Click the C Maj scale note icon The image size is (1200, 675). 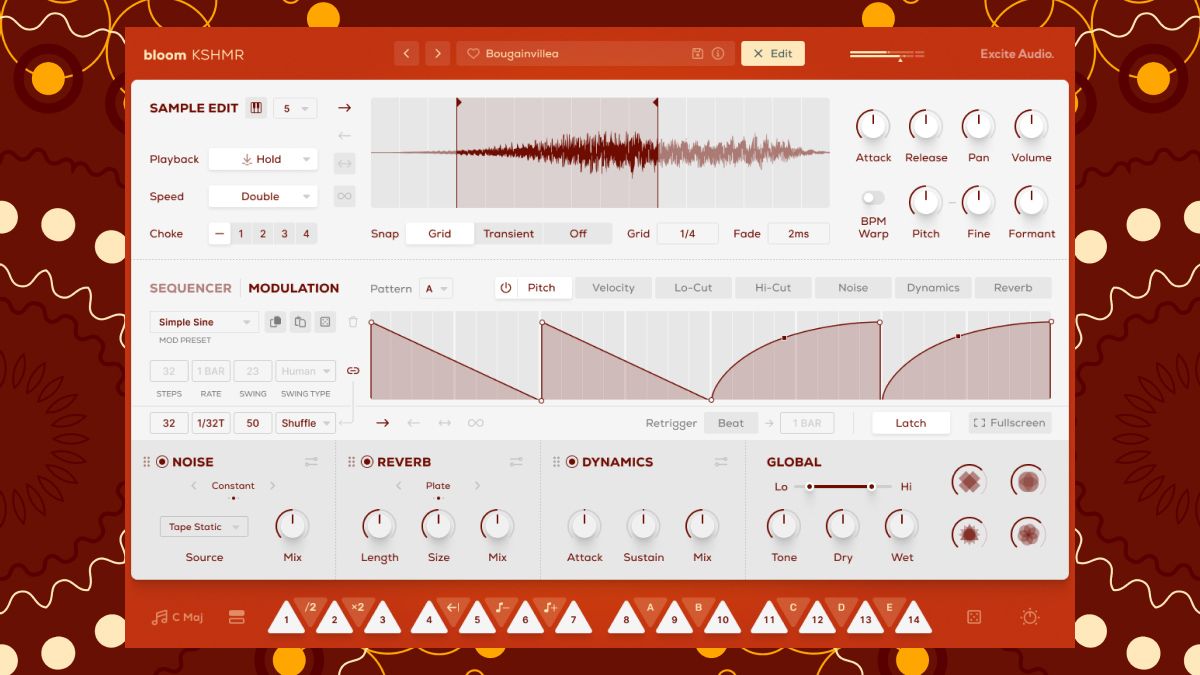[x=160, y=617]
